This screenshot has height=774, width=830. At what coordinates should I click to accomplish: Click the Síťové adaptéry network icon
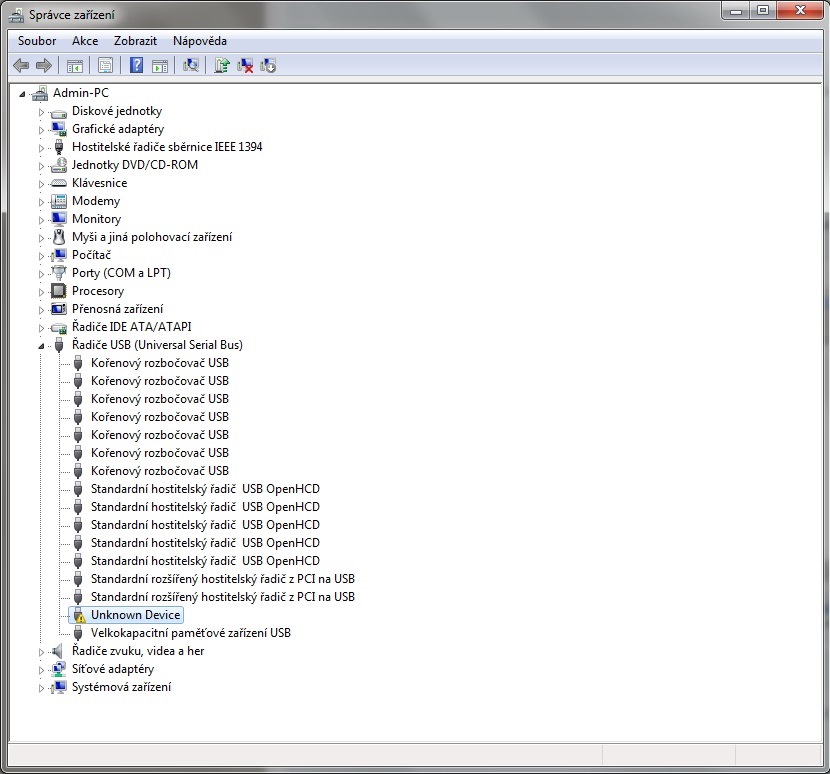click(x=58, y=669)
